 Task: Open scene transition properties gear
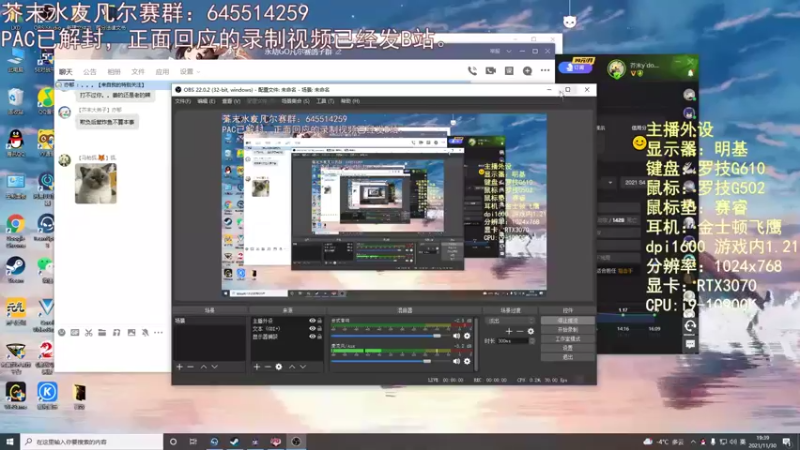(x=531, y=331)
